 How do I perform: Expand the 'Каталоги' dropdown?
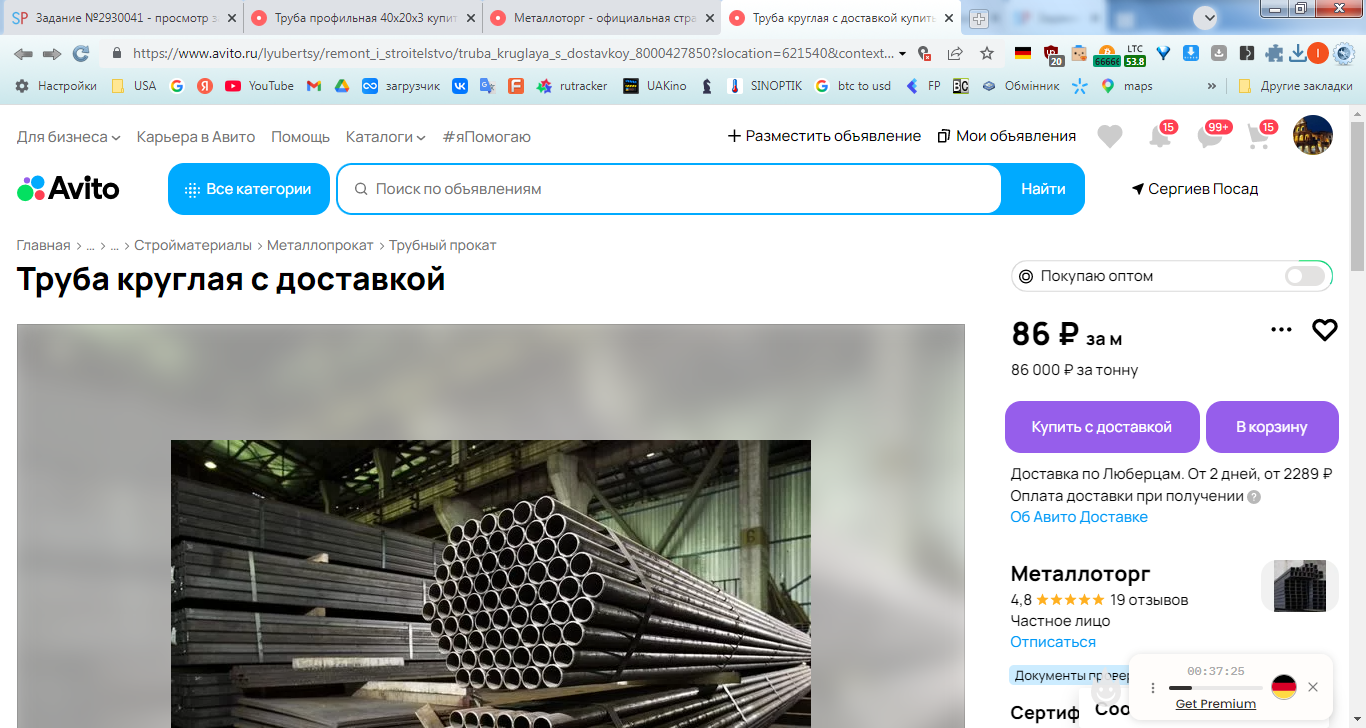[386, 136]
